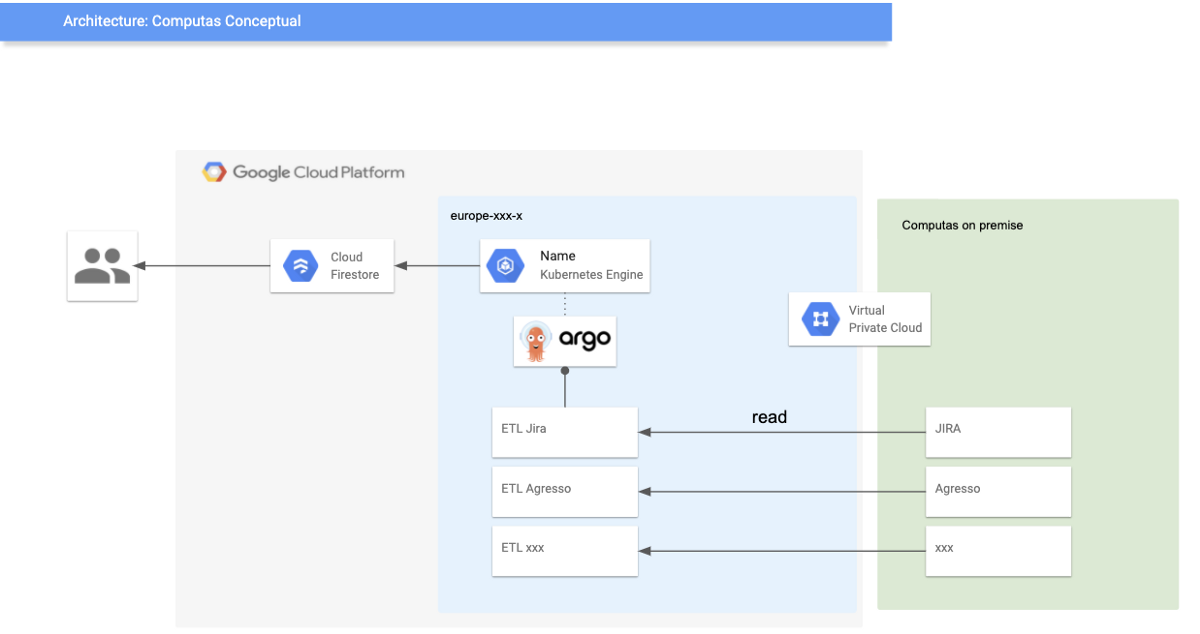Click the 'Virtual Private Cloud' text label

885,319
